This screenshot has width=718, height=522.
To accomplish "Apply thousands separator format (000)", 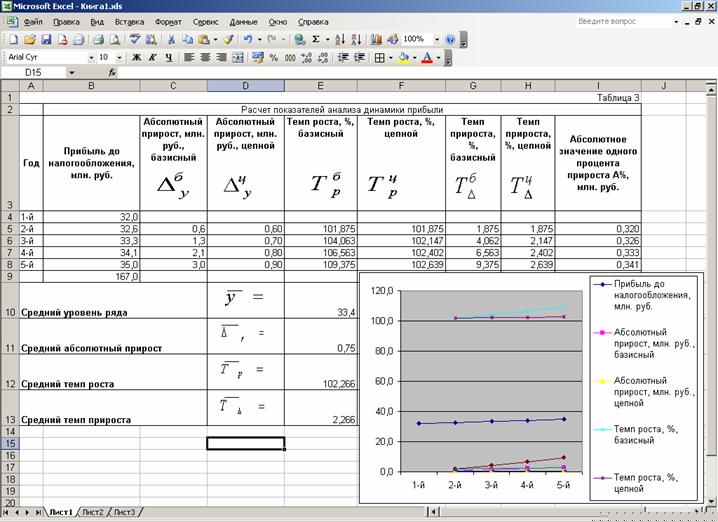I will pyautogui.click(x=290, y=58).
